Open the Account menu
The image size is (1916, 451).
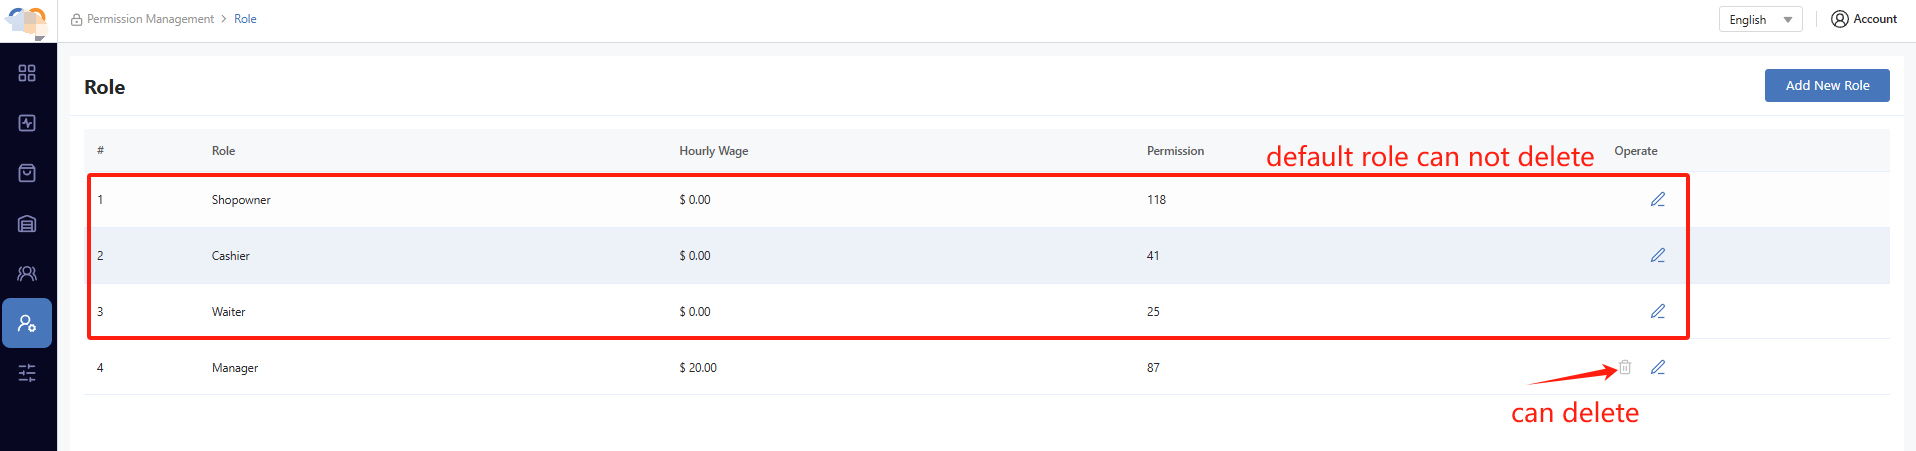[x=1864, y=19]
